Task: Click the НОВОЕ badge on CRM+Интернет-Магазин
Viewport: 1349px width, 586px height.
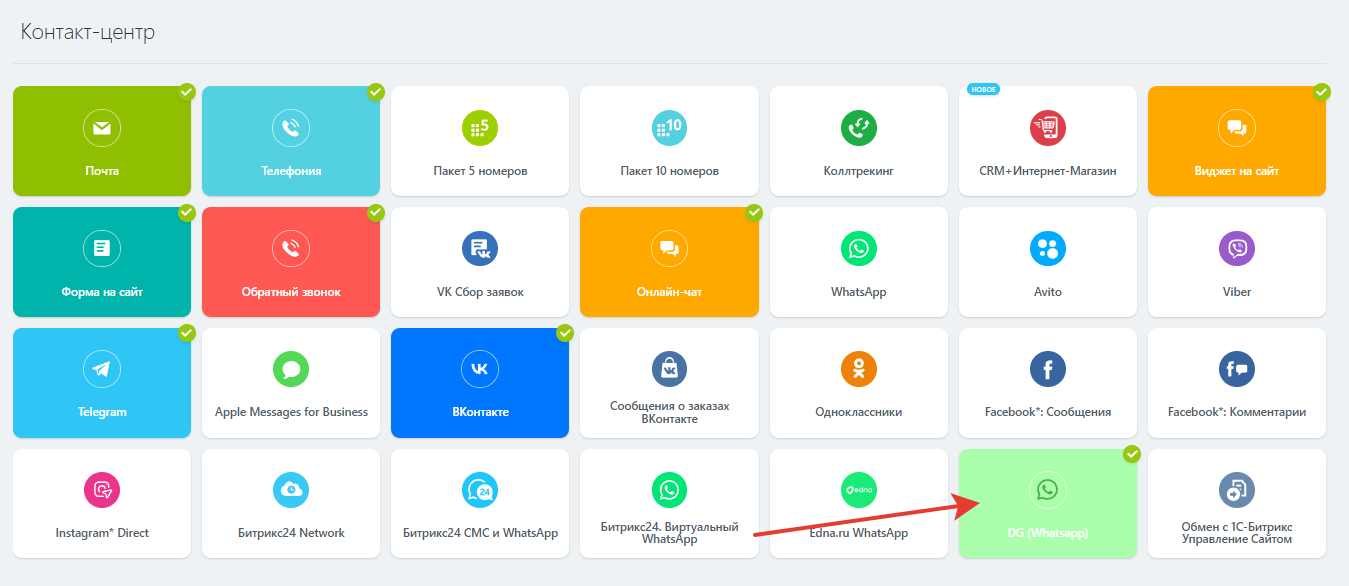Action: (984, 90)
